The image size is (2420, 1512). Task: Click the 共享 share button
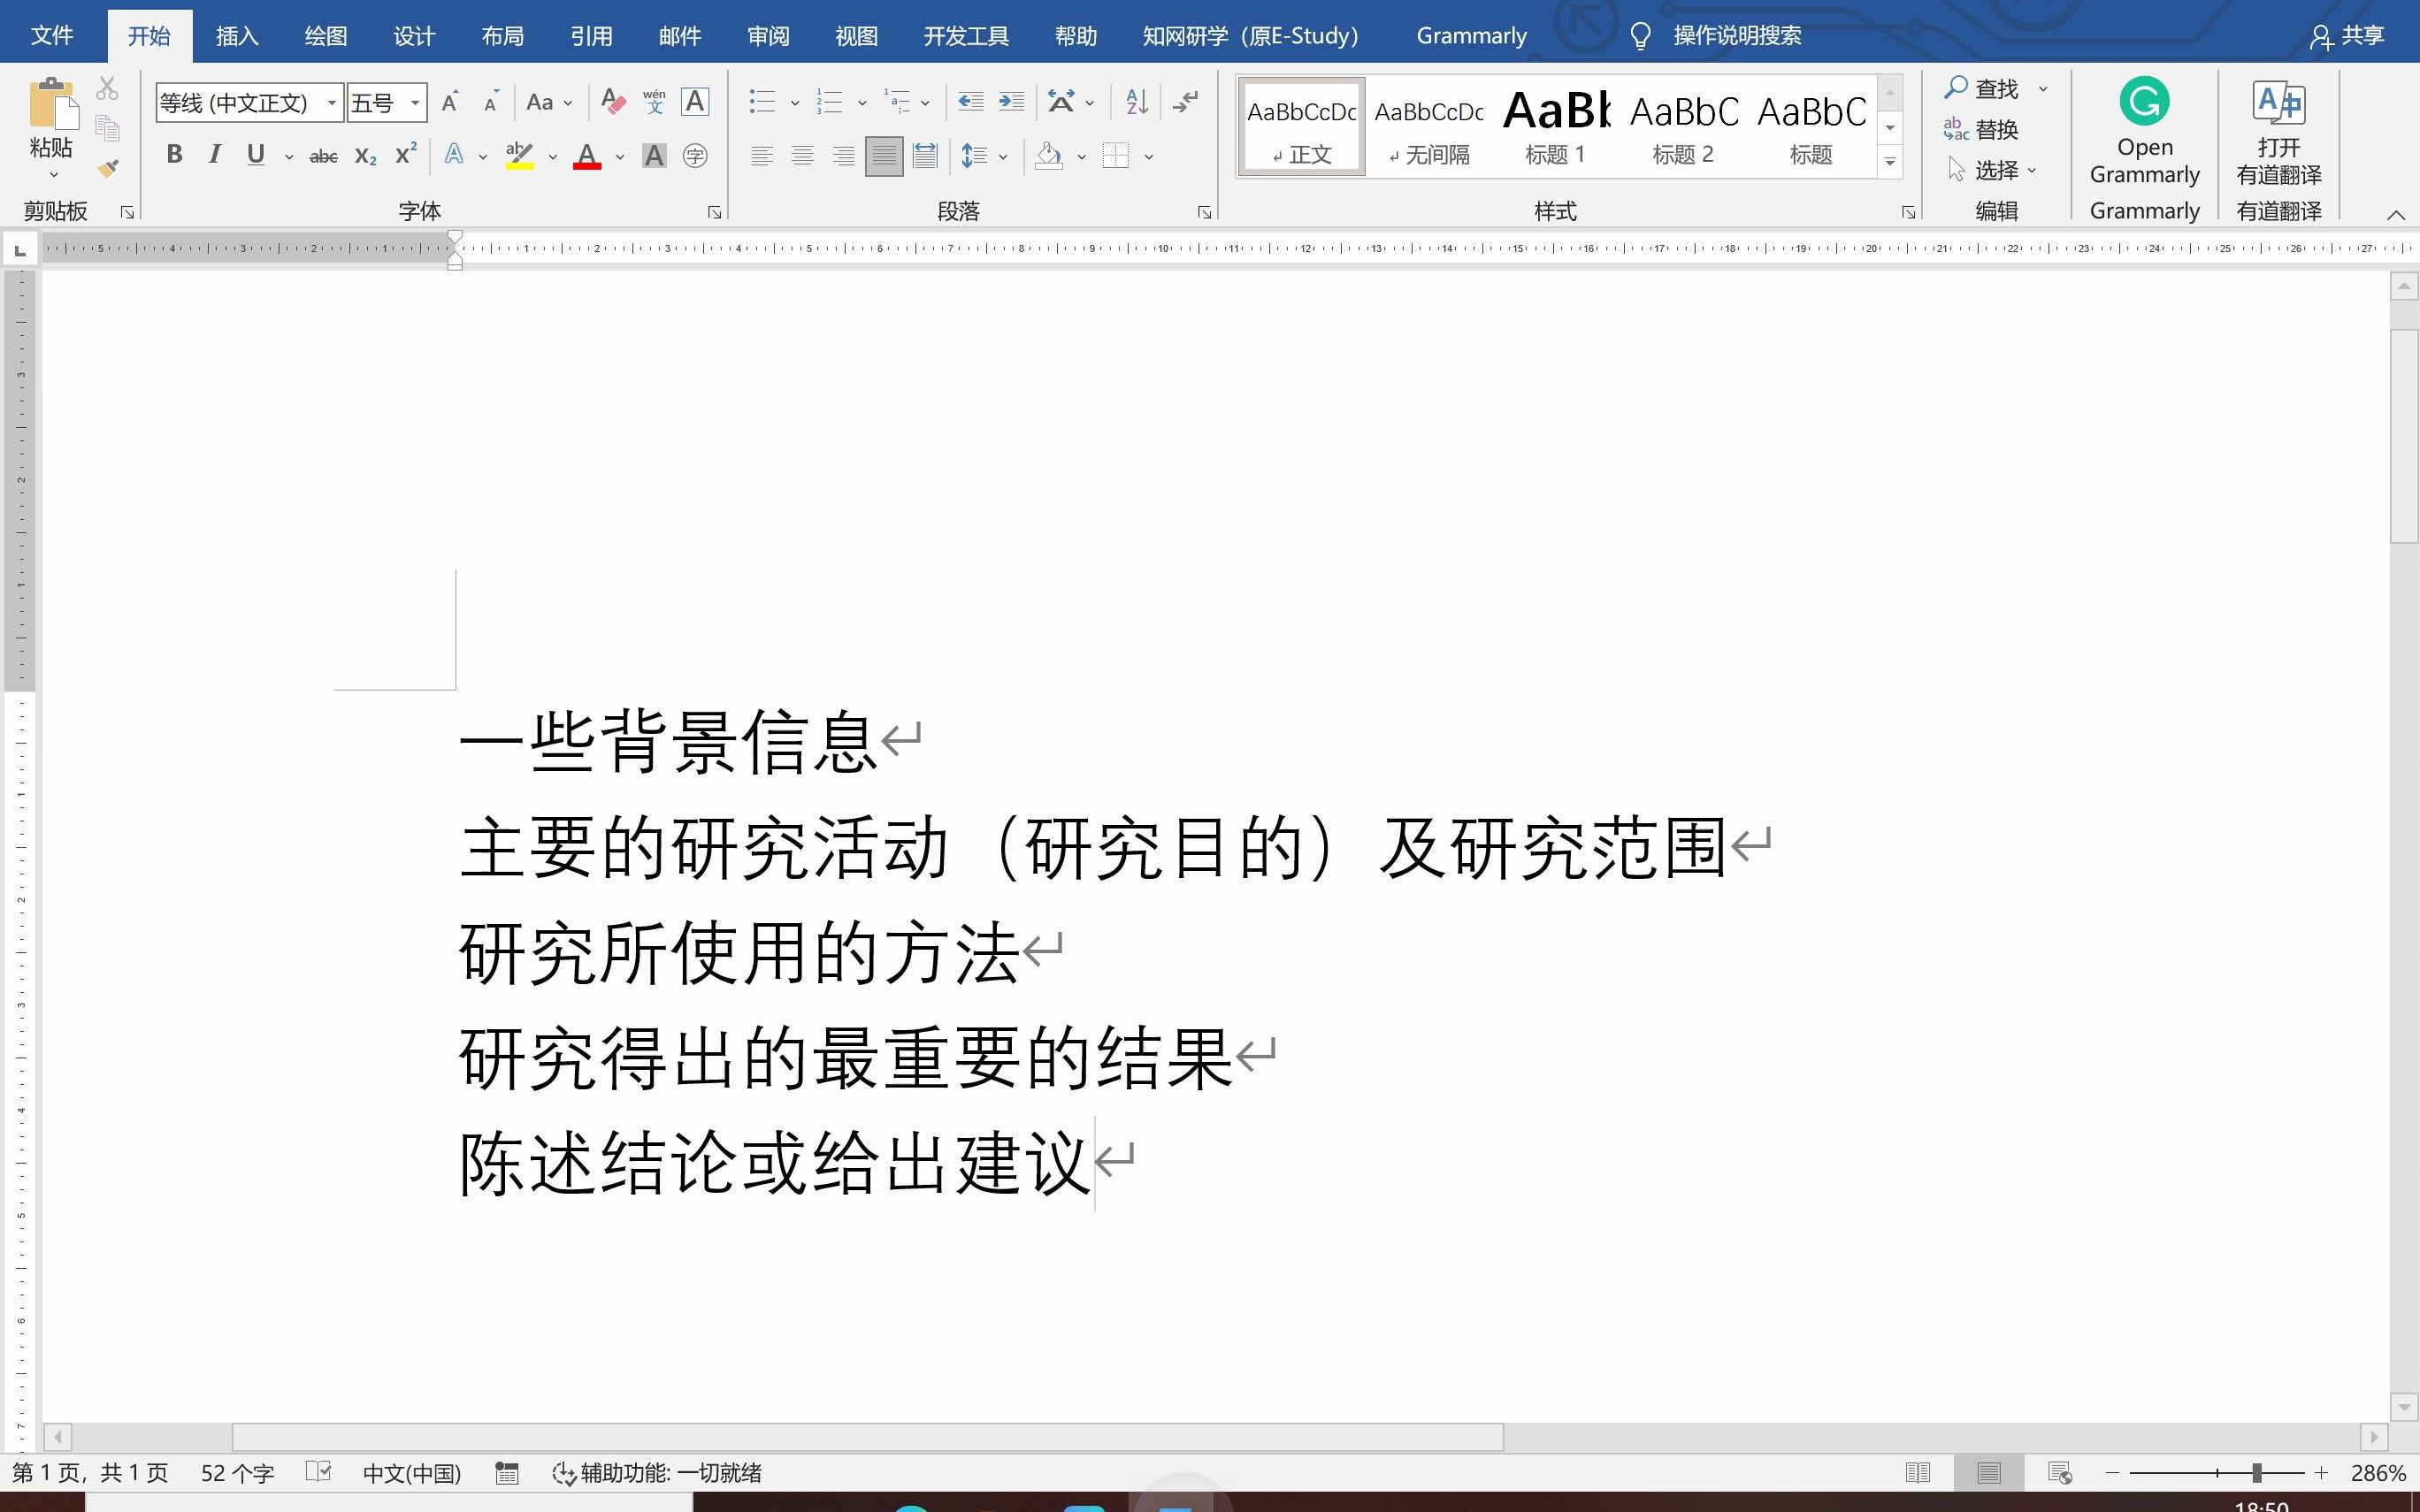(x=2348, y=36)
